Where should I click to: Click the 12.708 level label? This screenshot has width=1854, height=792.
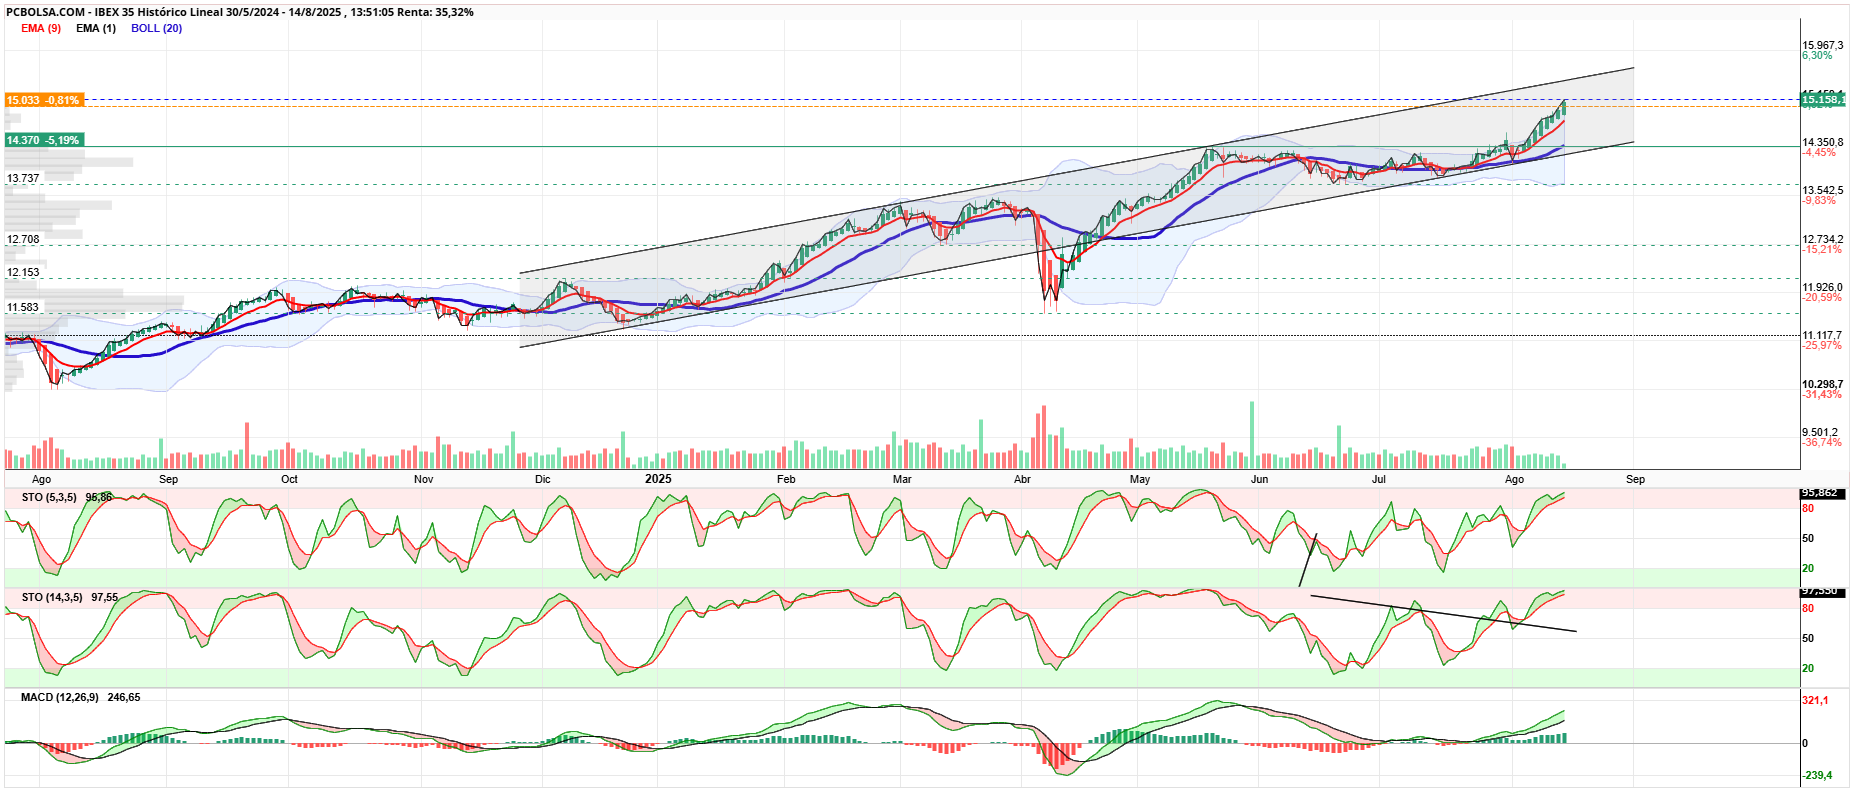coord(23,239)
